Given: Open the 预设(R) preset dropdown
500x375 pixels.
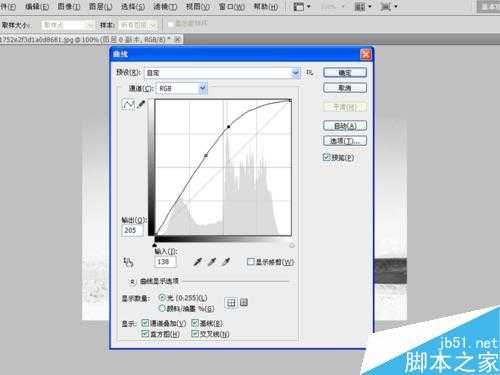Looking at the screenshot, I should [x=223, y=73].
